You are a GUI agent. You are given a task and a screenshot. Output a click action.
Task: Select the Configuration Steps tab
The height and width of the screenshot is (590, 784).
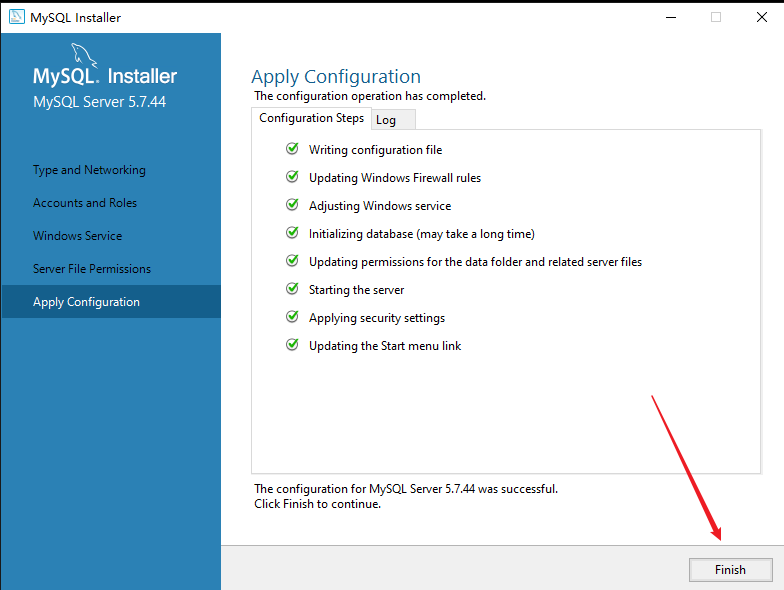312,118
